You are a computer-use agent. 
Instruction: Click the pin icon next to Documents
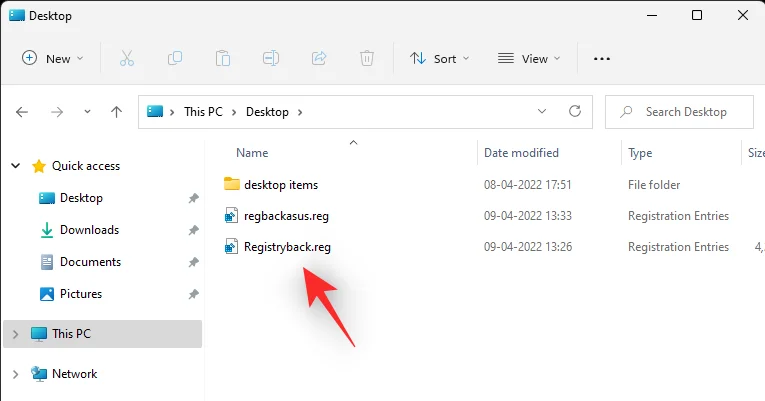tap(194, 262)
